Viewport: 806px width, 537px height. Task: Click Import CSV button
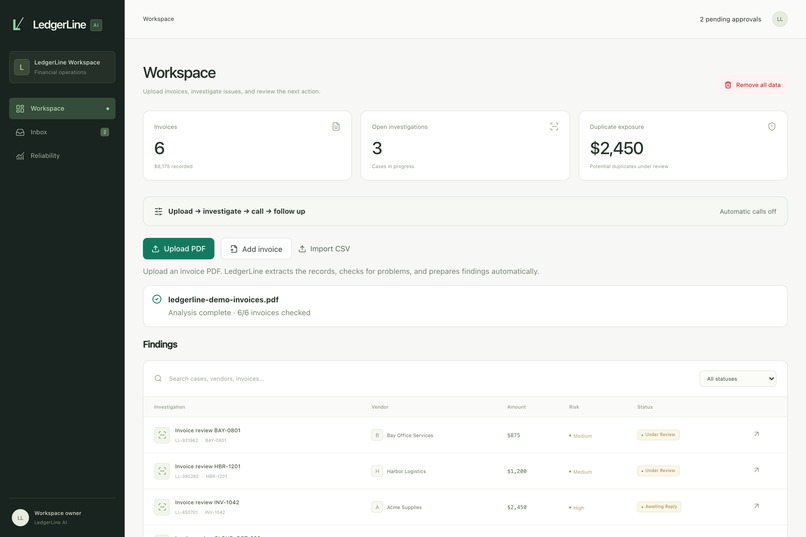point(324,249)
